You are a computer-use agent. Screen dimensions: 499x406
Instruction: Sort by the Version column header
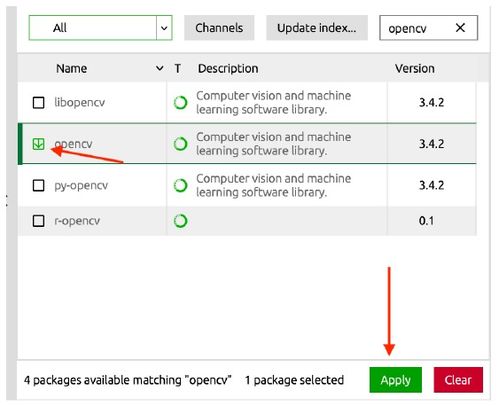[415, 68]
